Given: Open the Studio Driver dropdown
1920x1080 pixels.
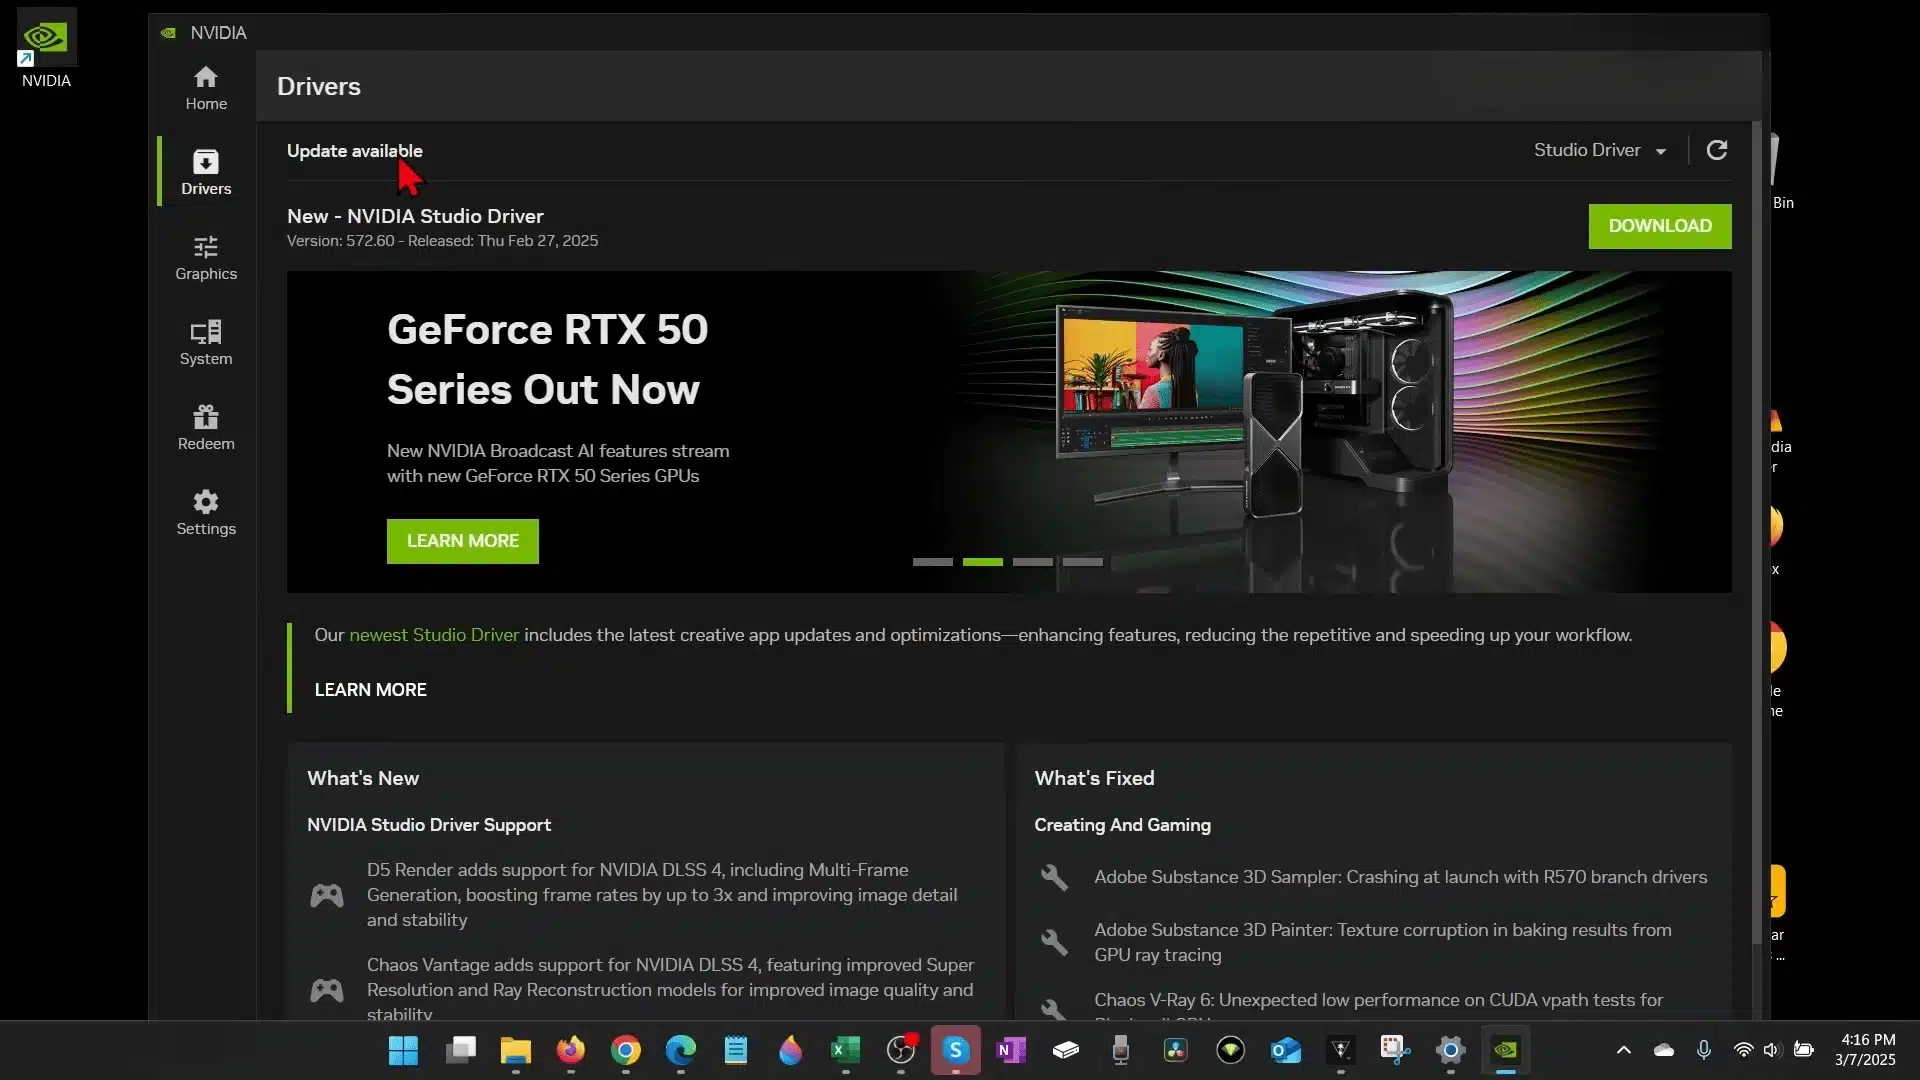Looking at the screenshot, I should 1600,150.
